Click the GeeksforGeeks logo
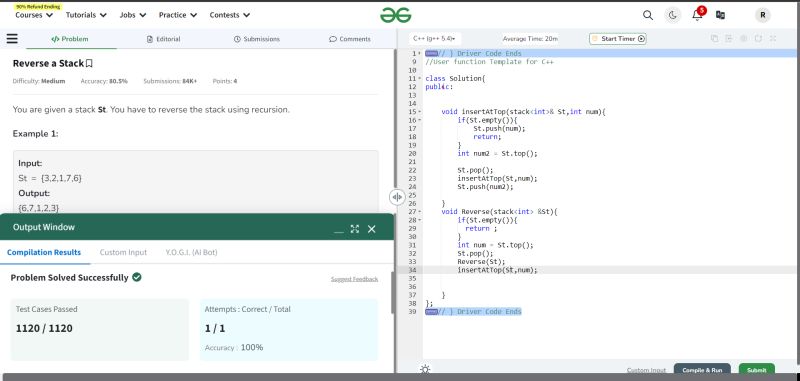 395,15
